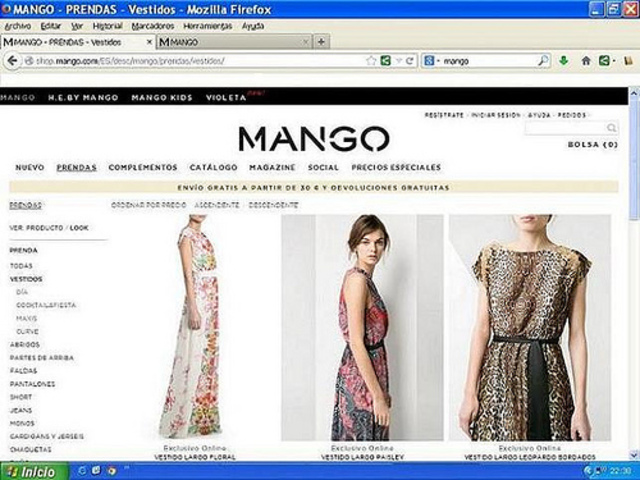Open the Herramientas menu

(x=207, y=26)
